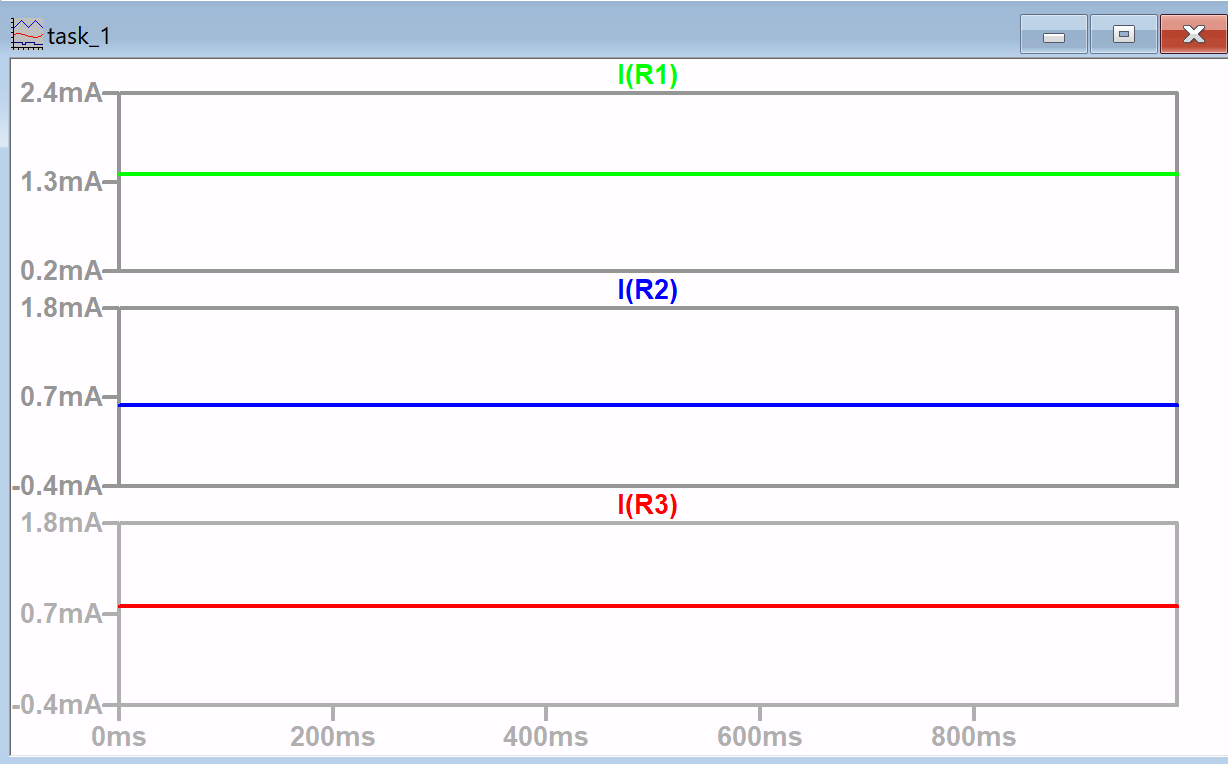Click the 0.2mA vertical axis label
Screen dimensions: 1228x764
coord(61,270)
